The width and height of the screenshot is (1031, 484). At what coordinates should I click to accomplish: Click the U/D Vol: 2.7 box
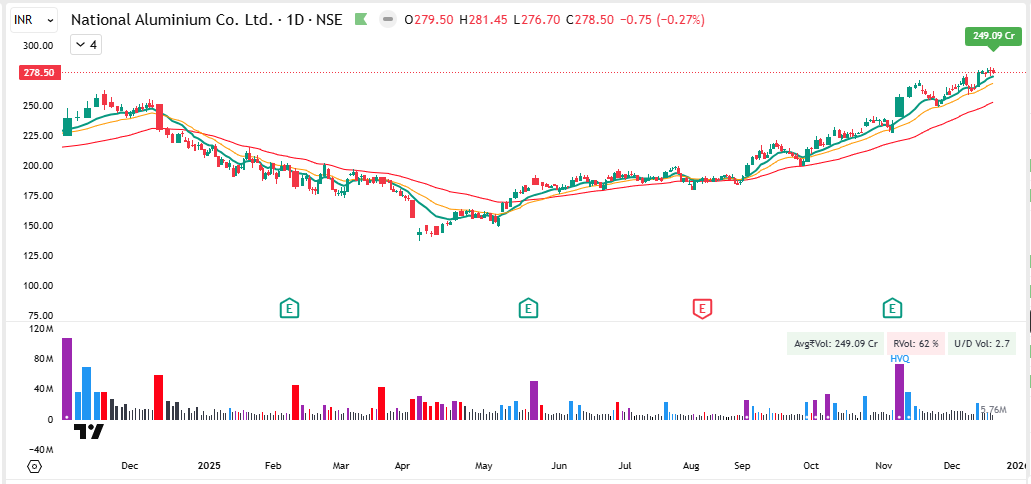982,343
